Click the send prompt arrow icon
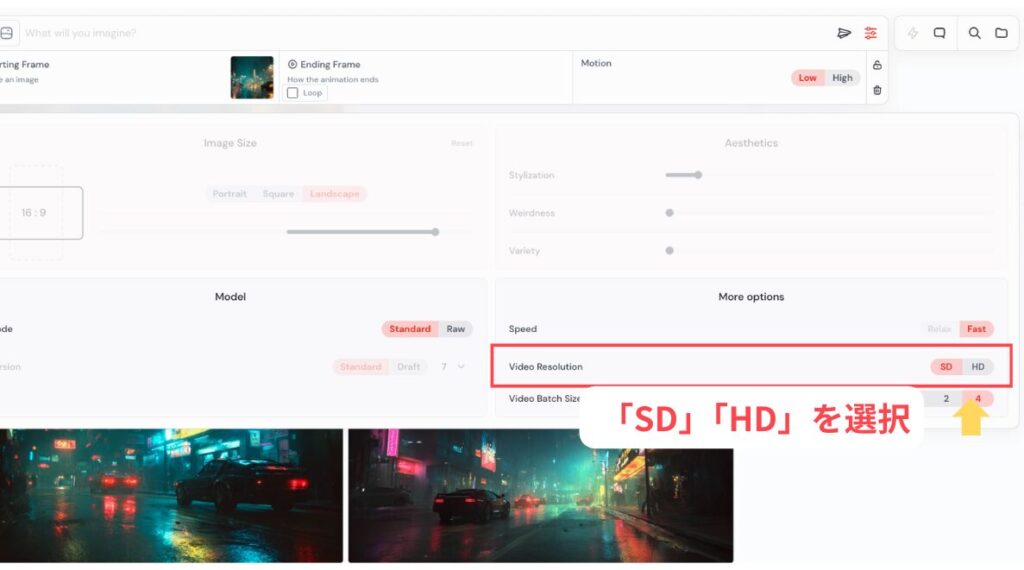The image size is (1024, 570). point(844,33)
